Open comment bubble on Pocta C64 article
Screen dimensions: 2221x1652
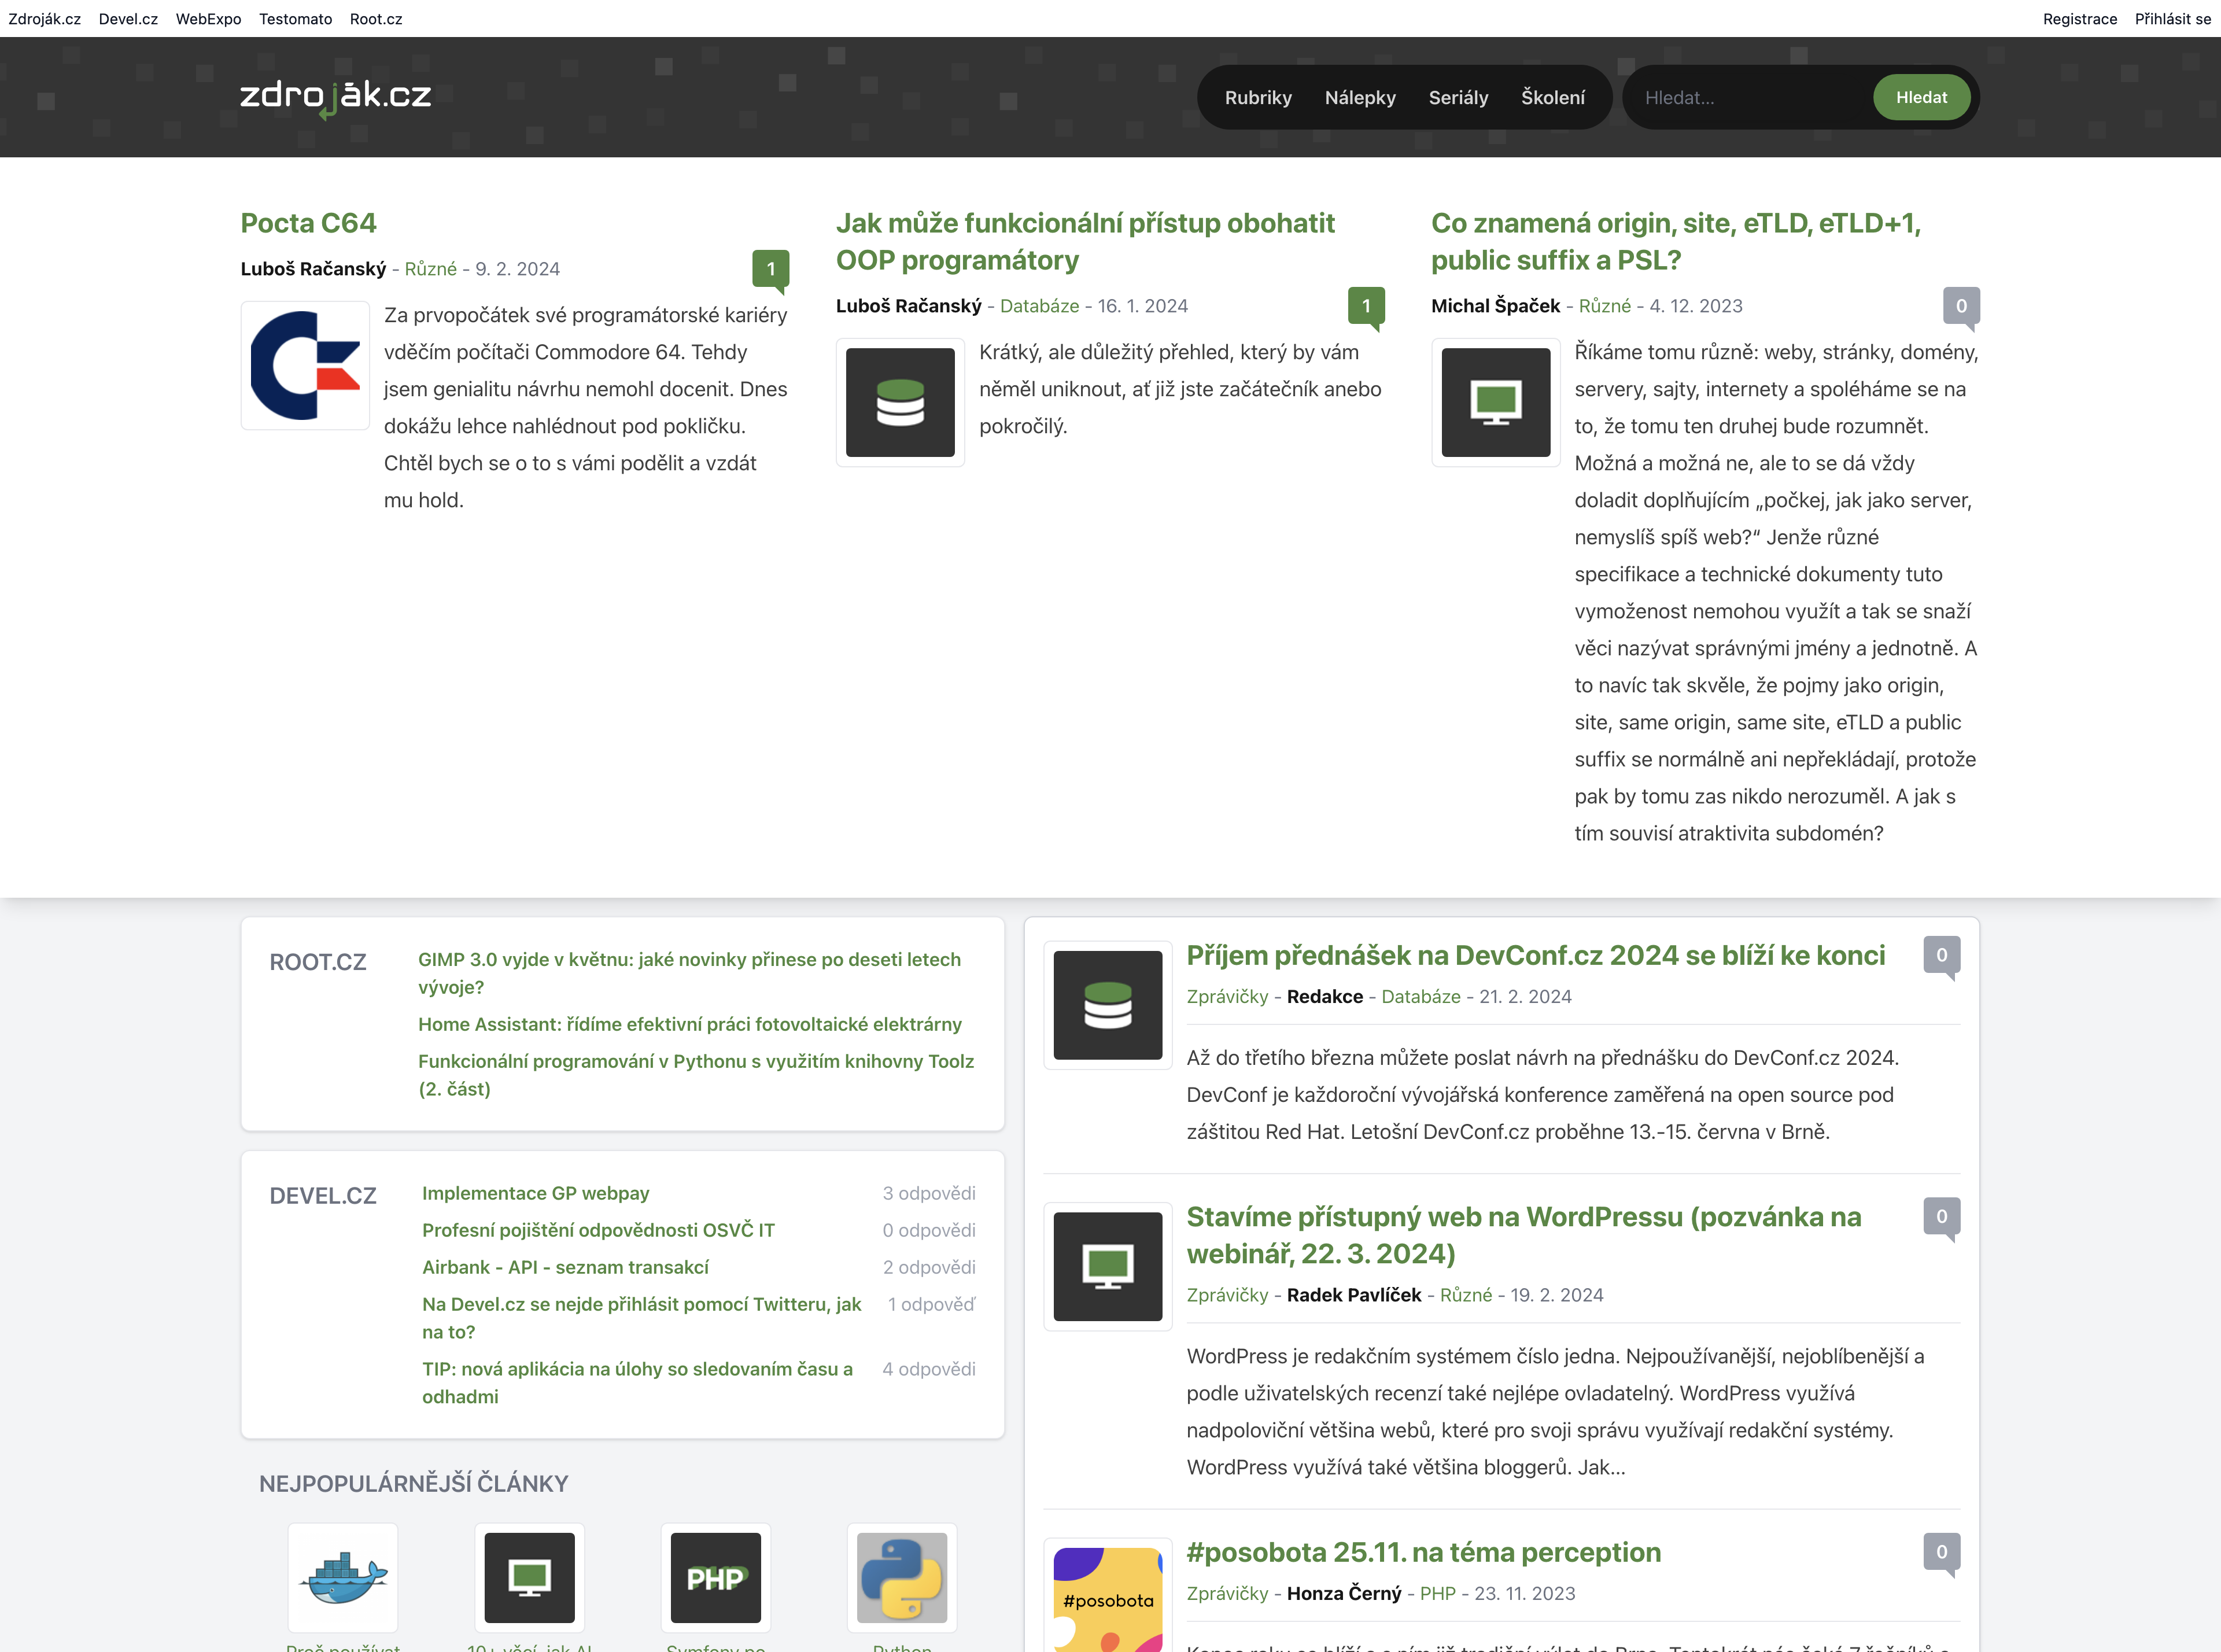coord(771,270)
